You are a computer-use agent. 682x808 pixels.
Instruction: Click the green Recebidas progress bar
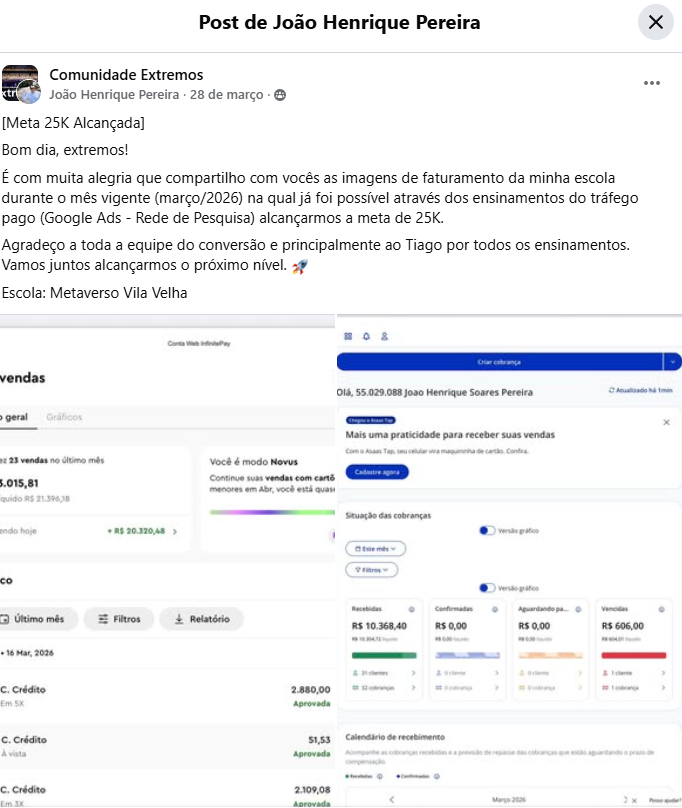[384, 655]
